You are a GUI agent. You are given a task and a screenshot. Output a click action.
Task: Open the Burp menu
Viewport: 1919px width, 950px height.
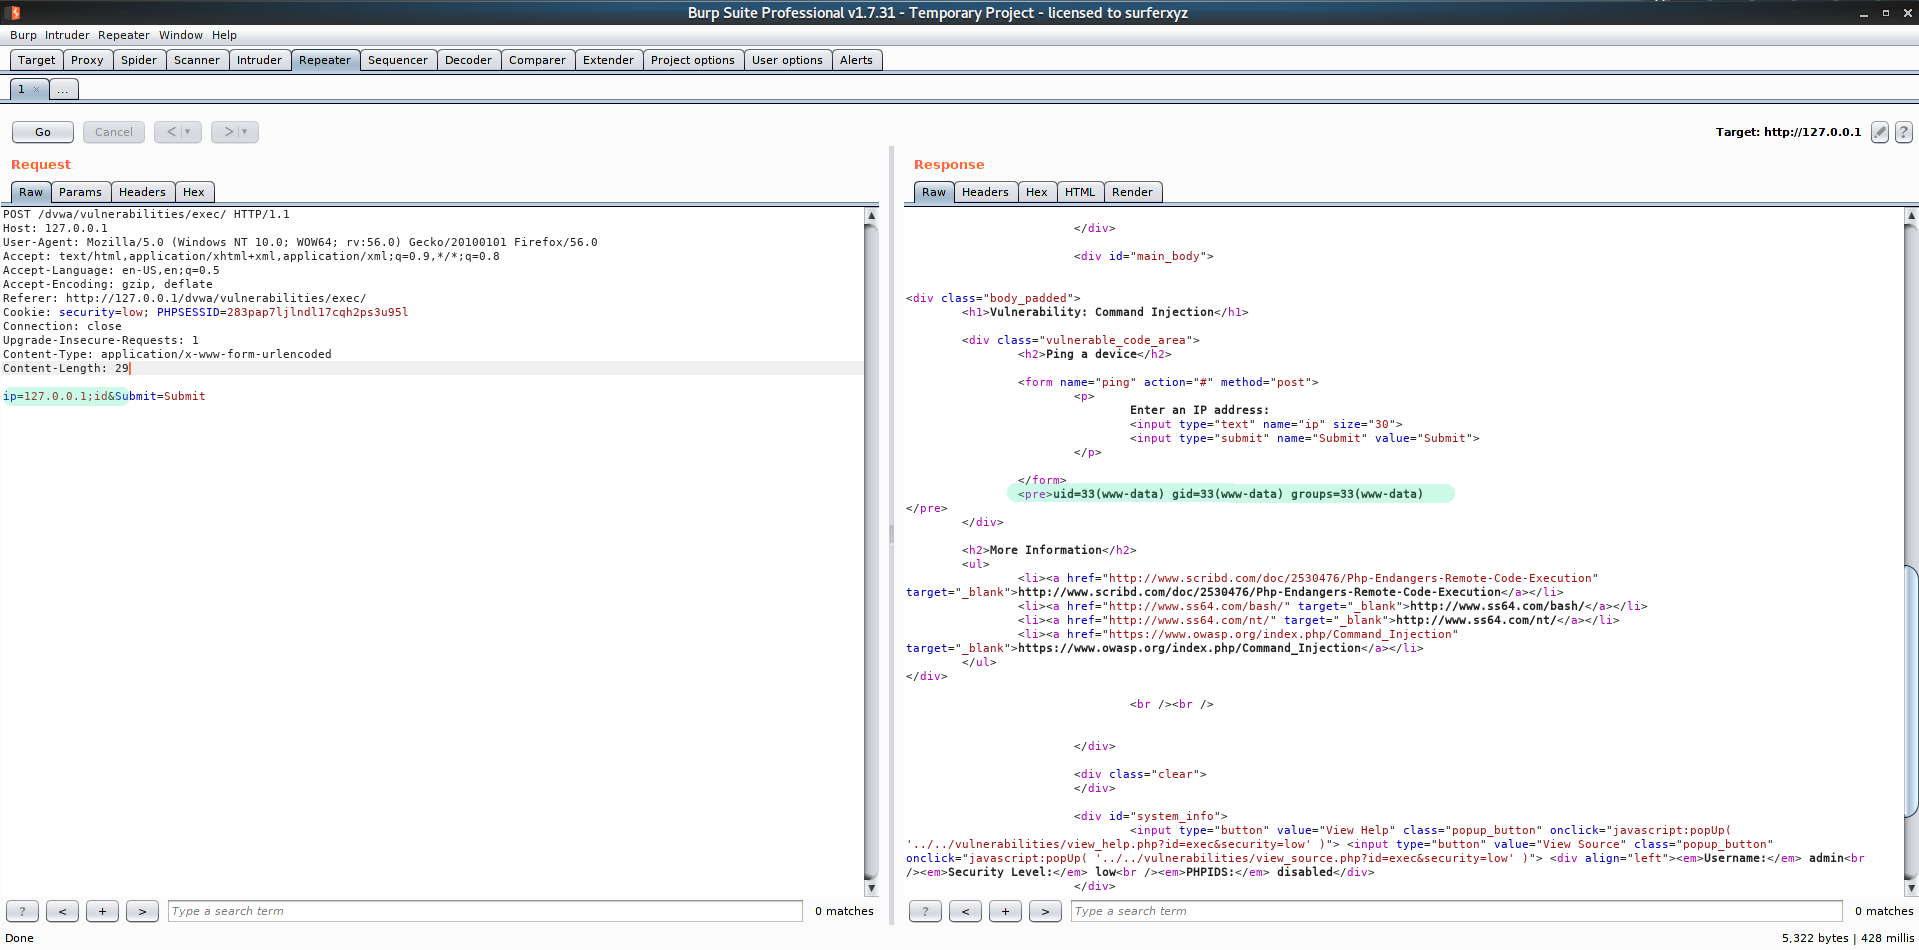point(23,35)
